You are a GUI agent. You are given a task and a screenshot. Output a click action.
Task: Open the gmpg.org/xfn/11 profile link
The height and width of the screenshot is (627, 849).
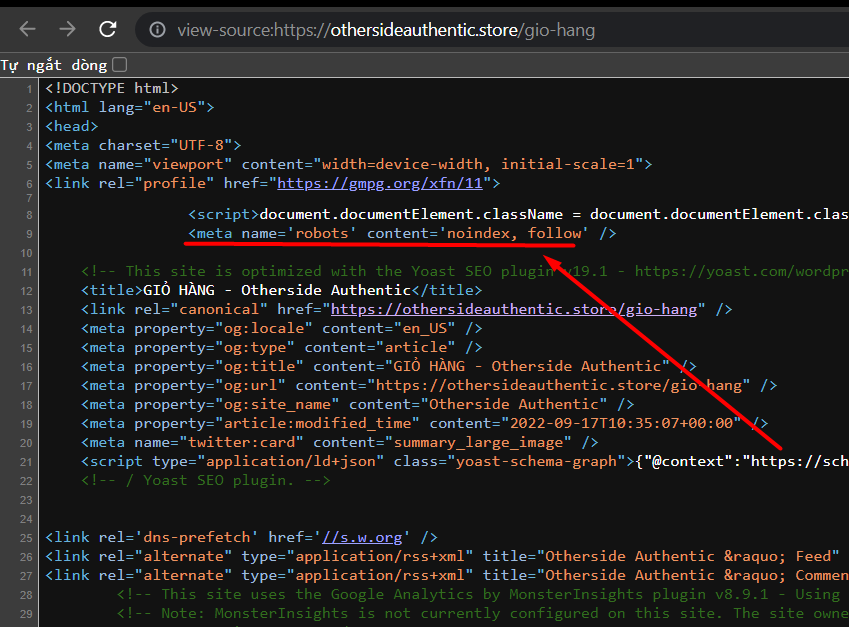(x=380, y=184)
